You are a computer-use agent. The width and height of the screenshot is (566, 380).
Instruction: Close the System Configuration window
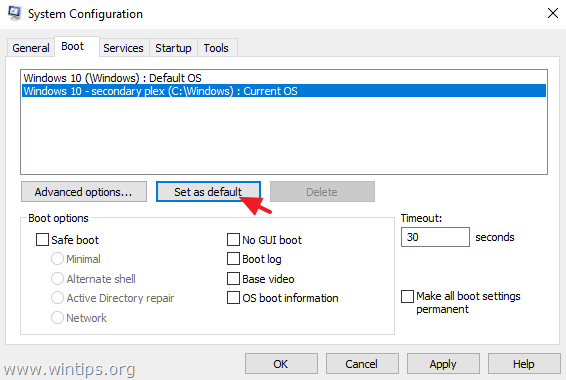553,13
